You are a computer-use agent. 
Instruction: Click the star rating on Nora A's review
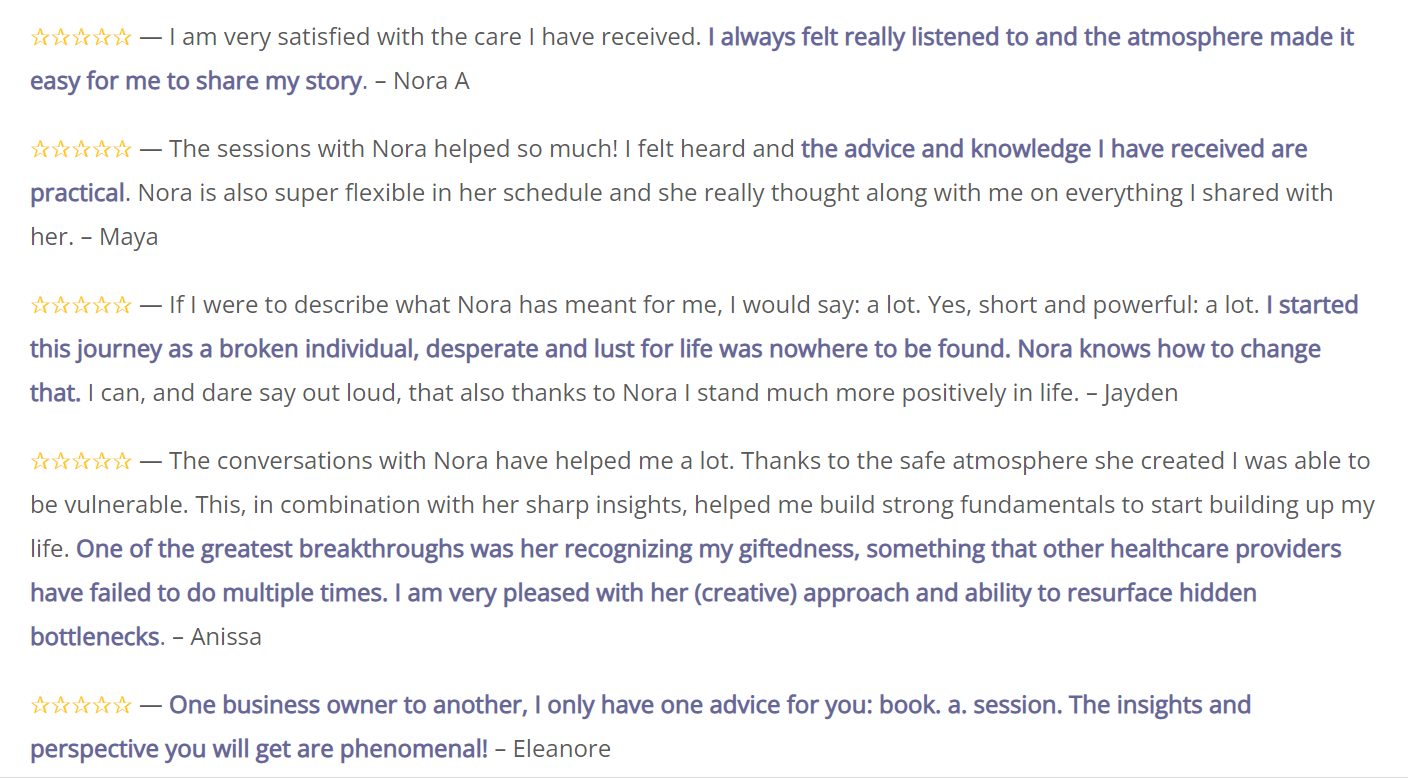coord(81,38)
